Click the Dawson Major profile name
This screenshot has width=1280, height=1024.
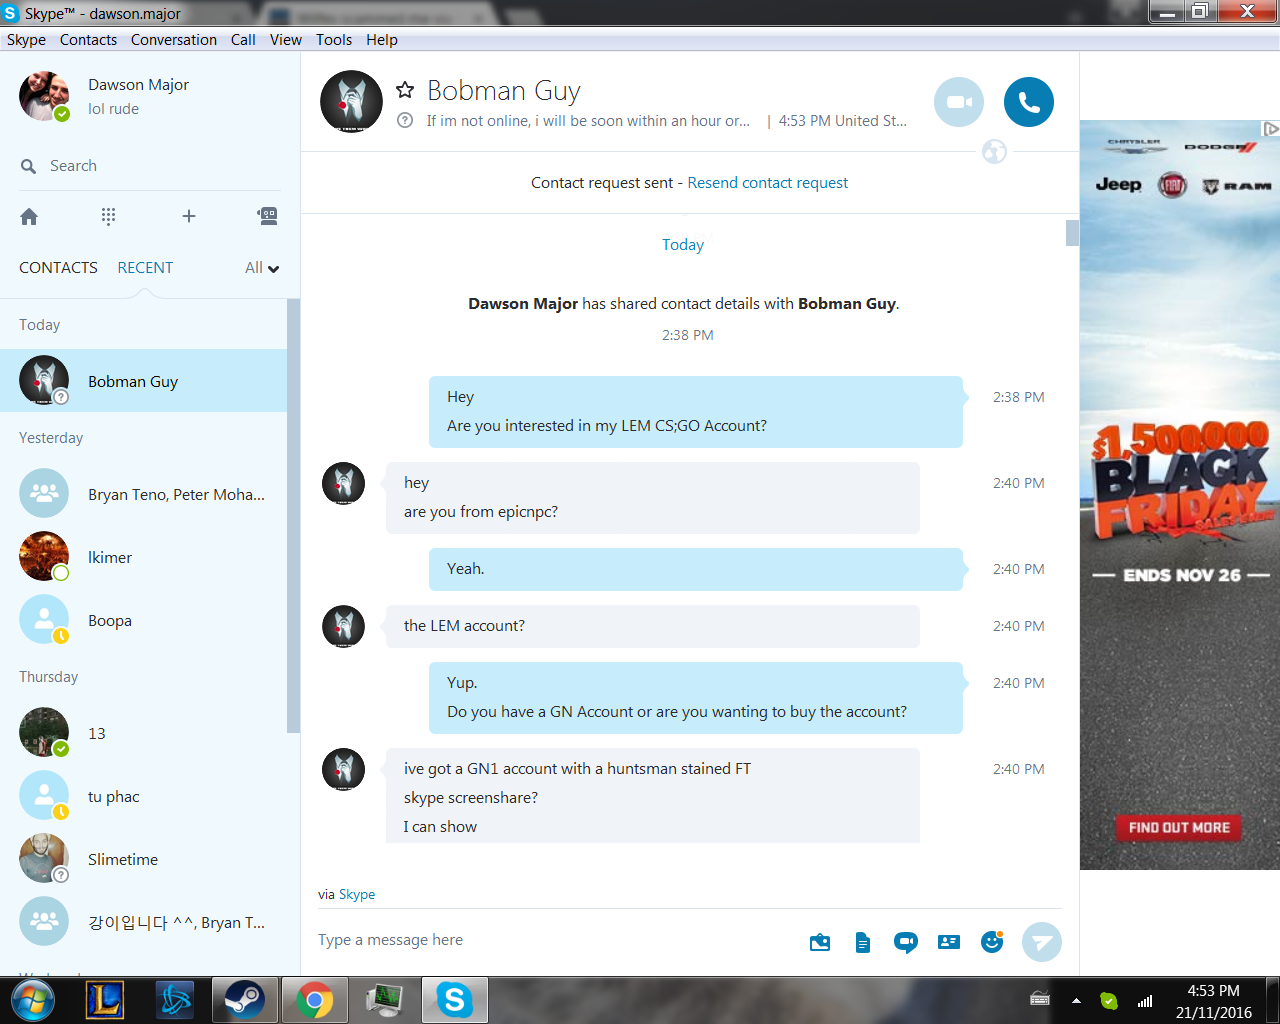(x=138, y=85)
